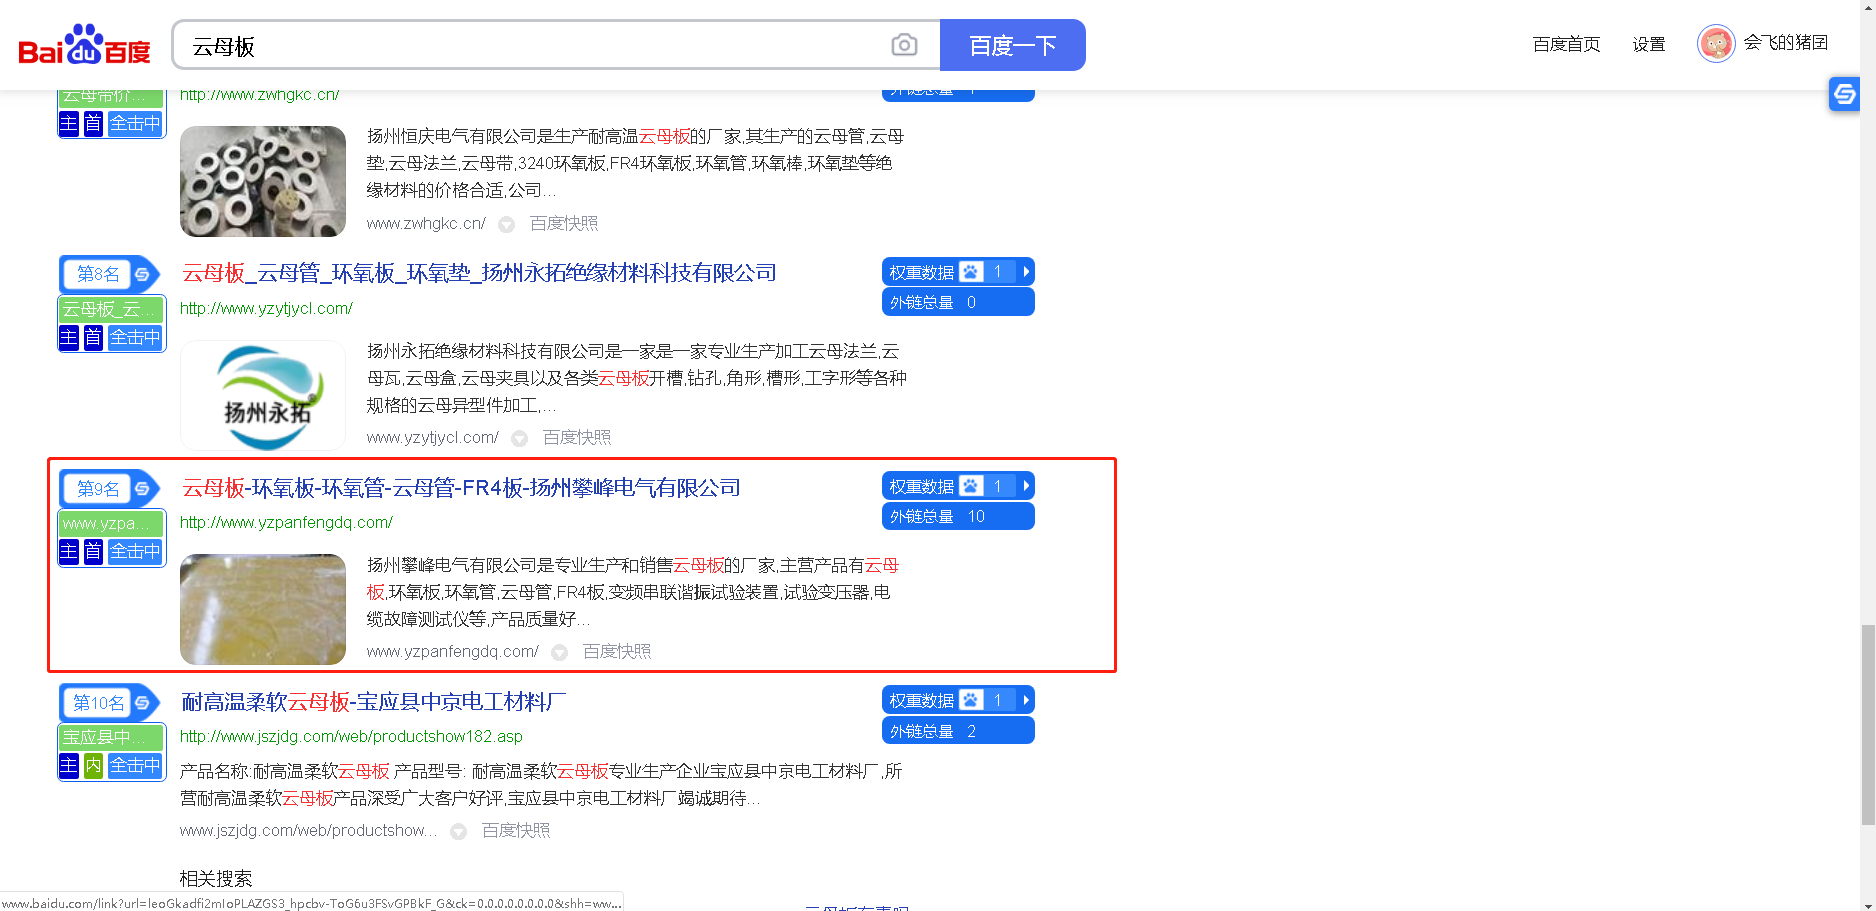Click the yellow mica sheet thumbnail
This screenshot has width=1876, height=911.
[263, 609]
